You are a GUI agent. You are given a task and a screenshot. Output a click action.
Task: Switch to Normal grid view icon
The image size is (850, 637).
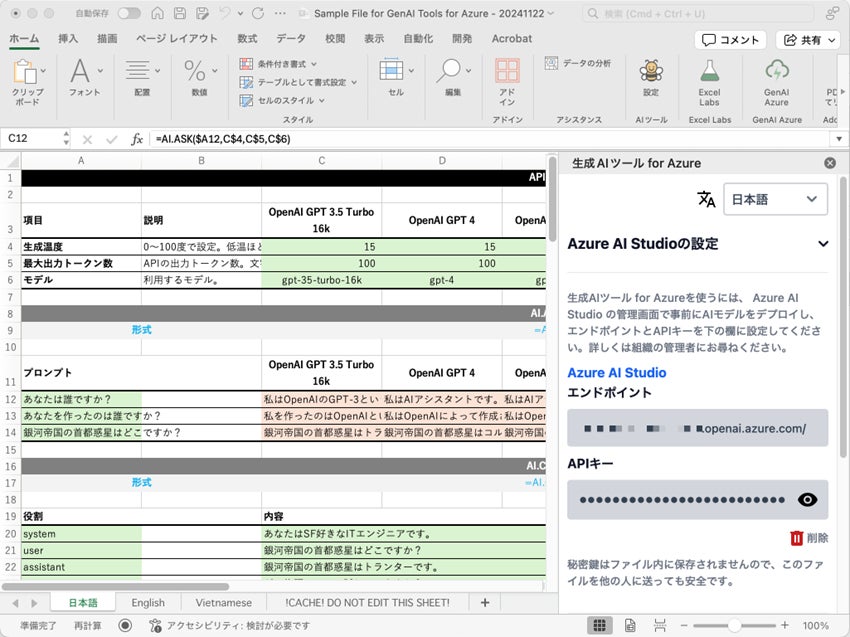[600, 626]
